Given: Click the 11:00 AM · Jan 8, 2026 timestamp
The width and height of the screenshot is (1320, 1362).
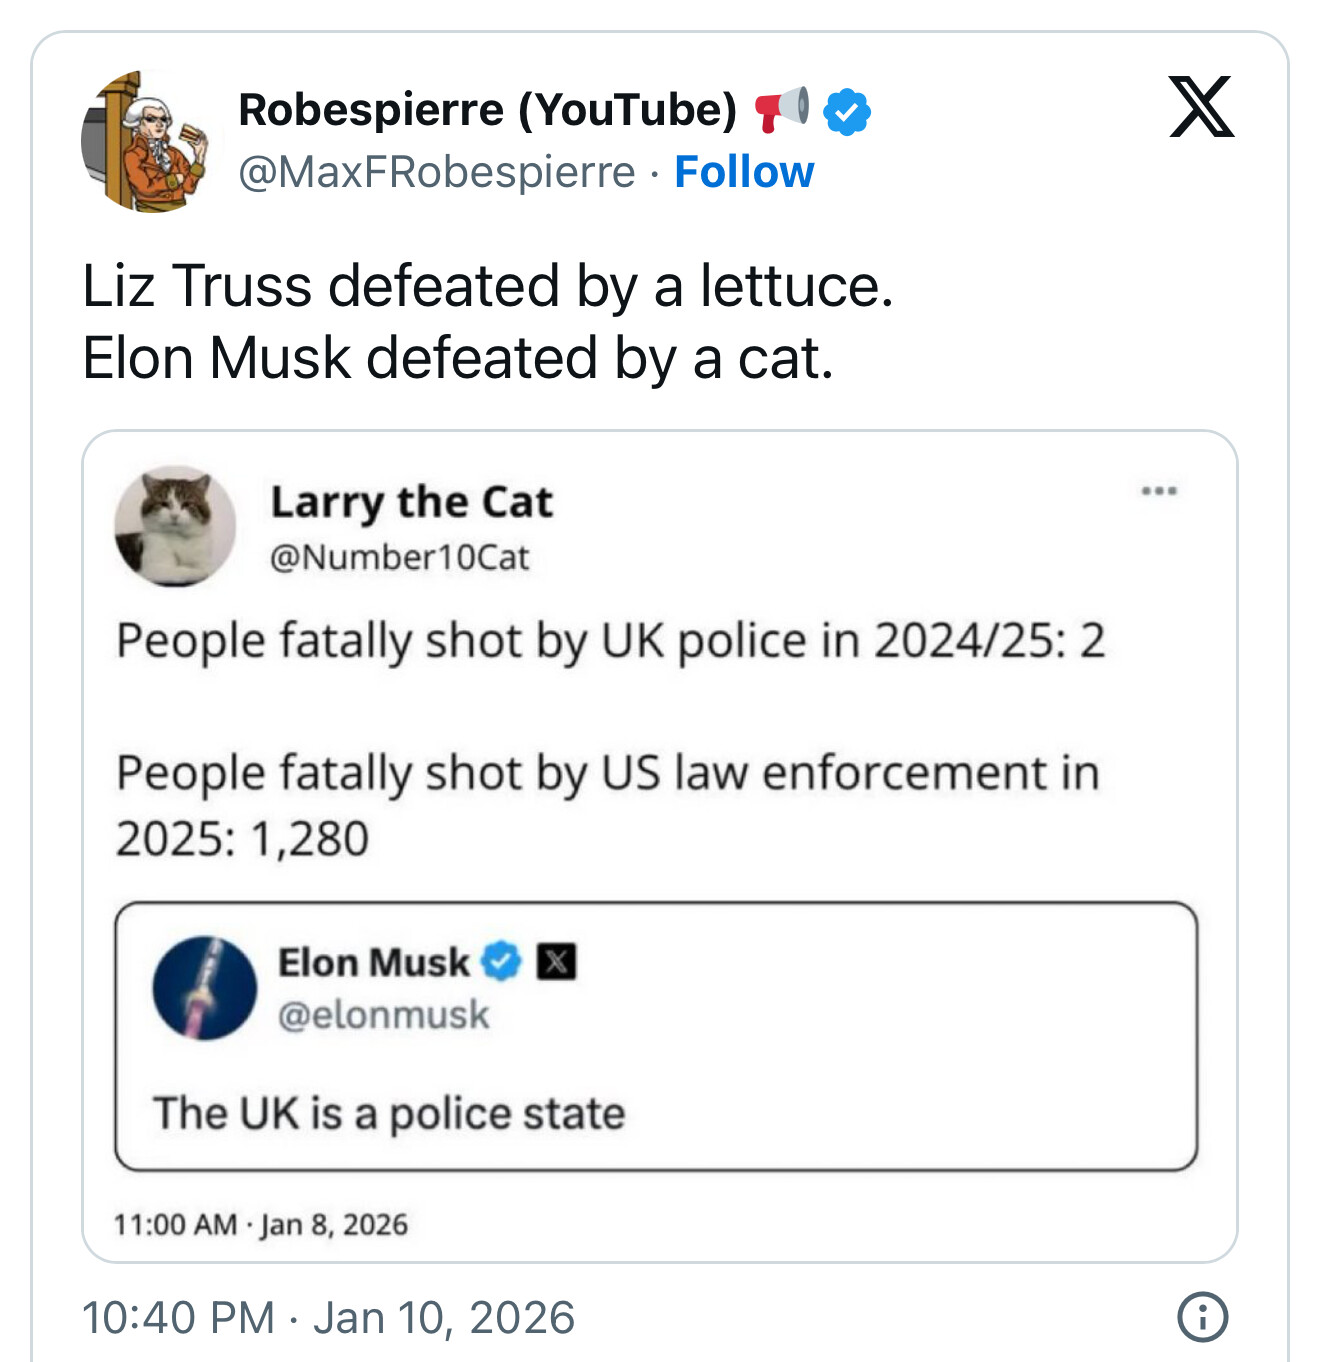Looking at the screenshot, I should [x=261, y=1224].
